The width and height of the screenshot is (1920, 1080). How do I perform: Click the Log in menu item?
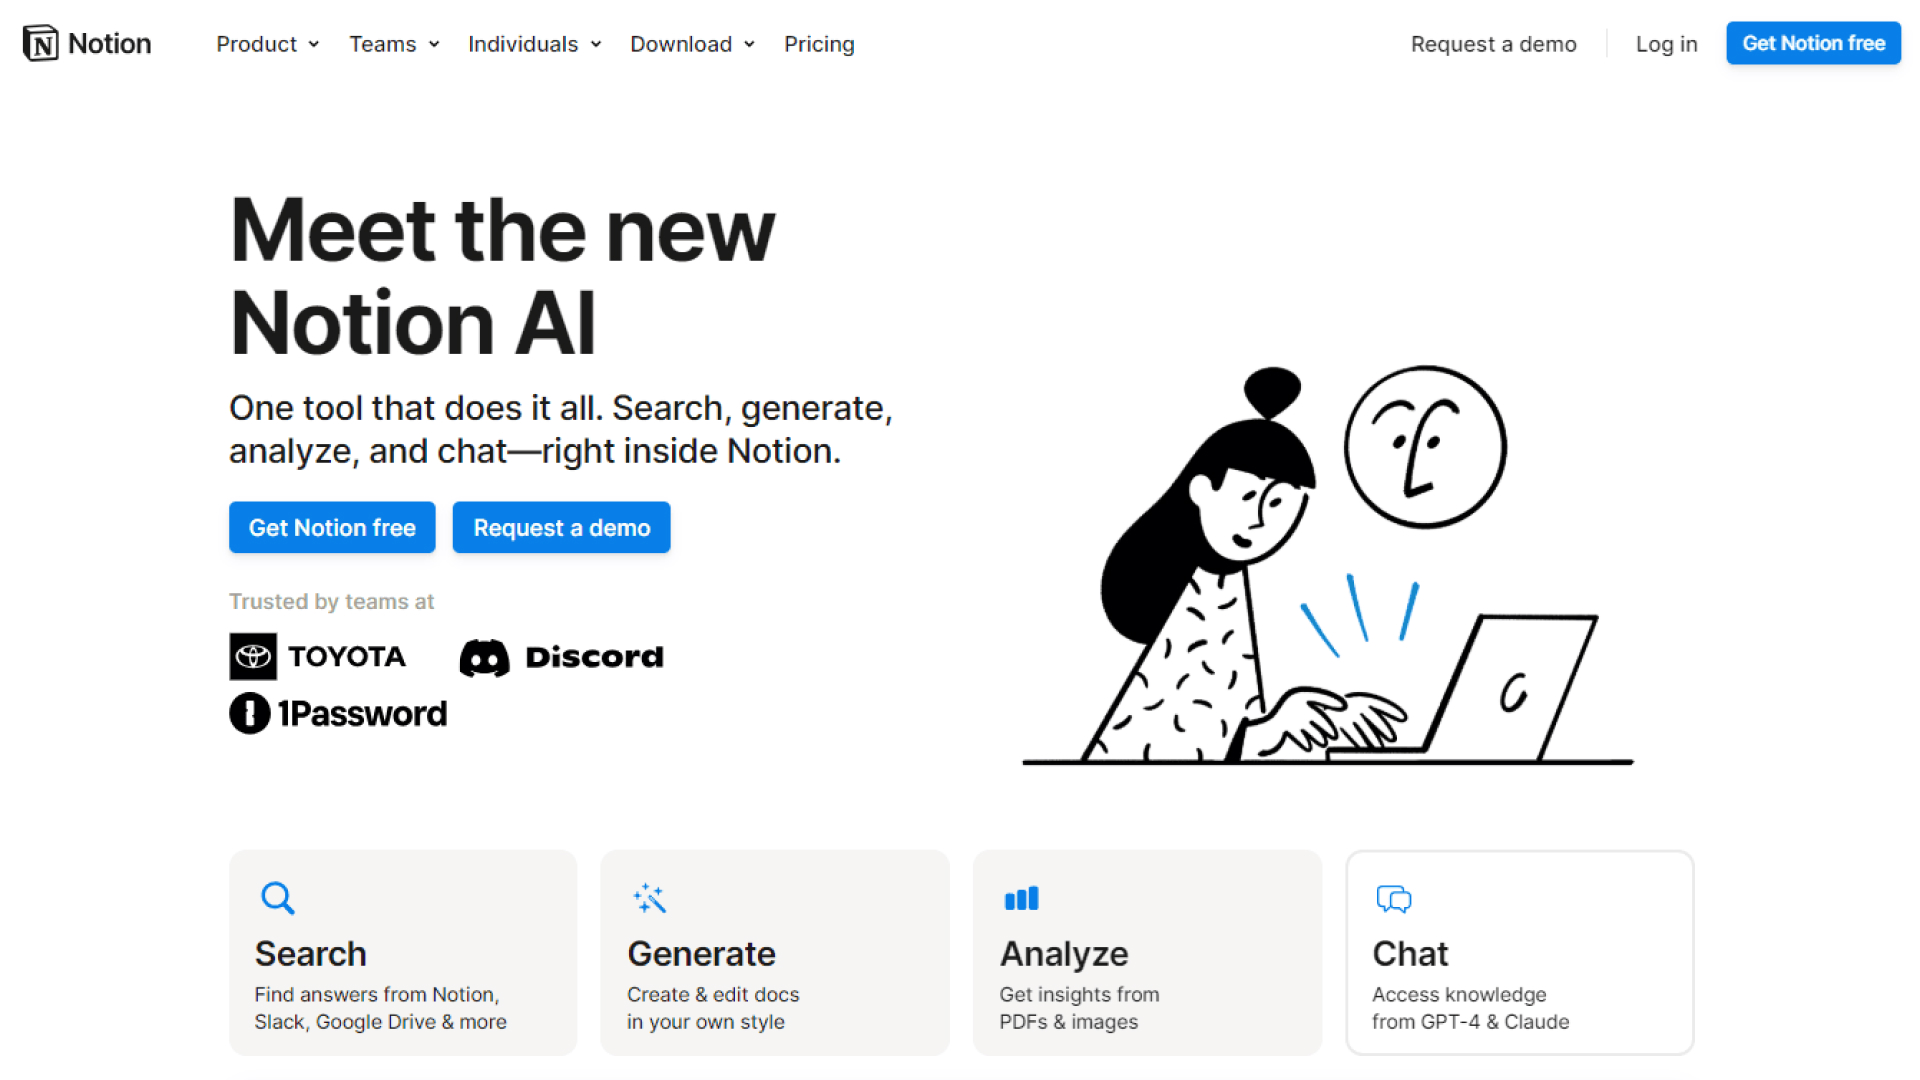(1667, 44)
